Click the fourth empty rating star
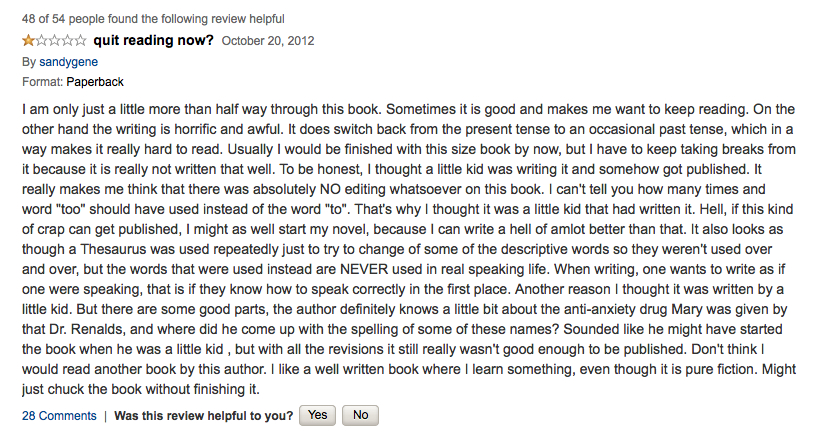 point(67,40)
